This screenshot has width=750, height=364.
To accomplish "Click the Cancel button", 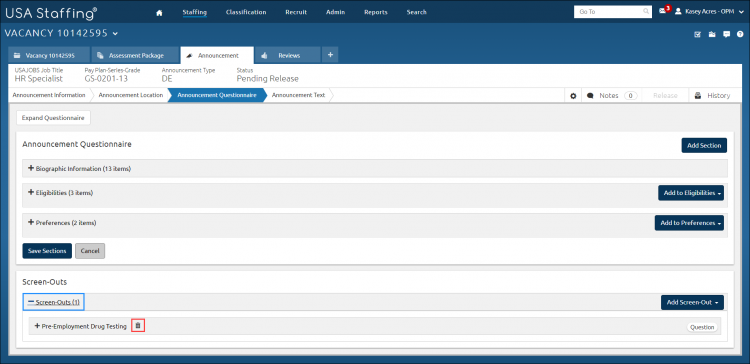I will click(x=90, y=251).
